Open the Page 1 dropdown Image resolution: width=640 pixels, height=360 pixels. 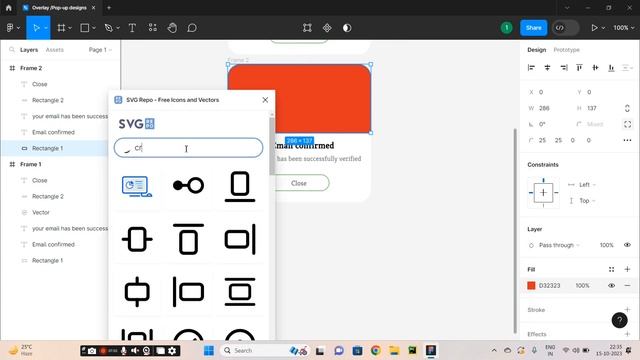point(100,50)
